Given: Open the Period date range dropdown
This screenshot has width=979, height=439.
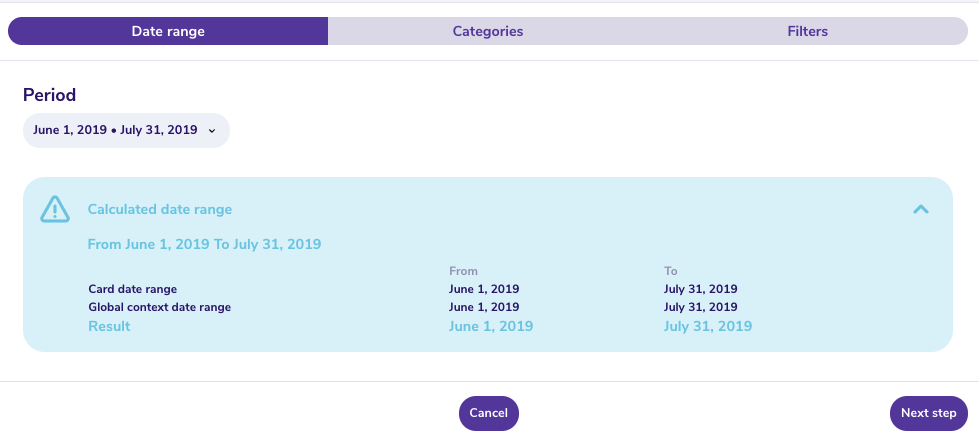Looking at the screenshot, I should tap(126, 131).
